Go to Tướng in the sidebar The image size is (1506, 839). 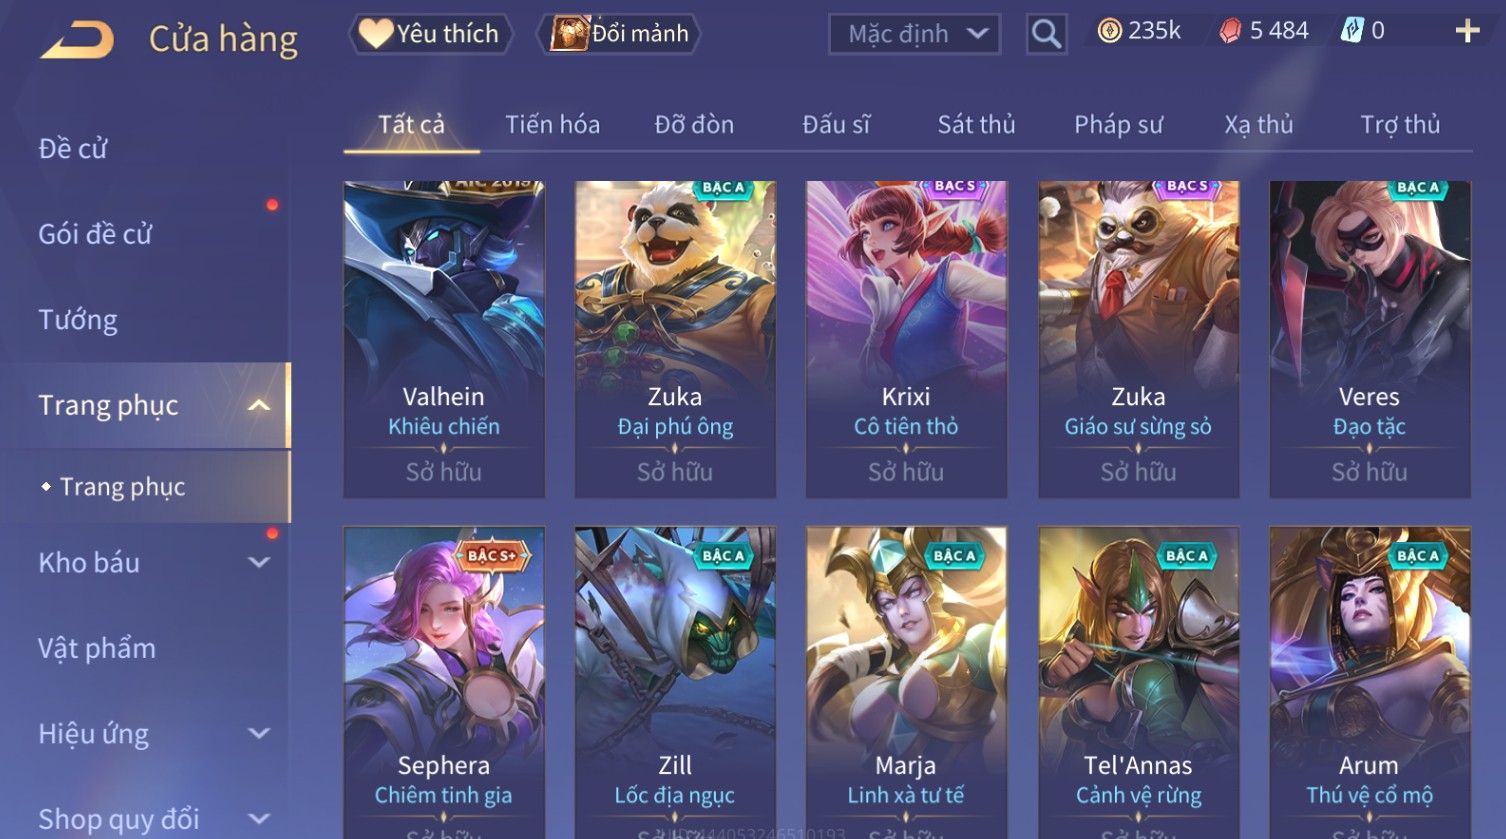pos(78,320)
